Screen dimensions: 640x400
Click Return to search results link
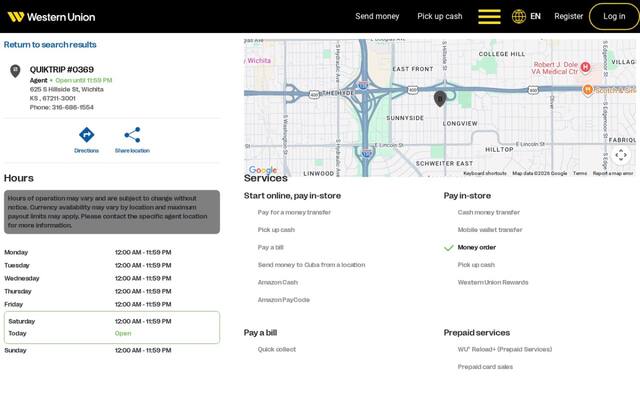(50, 44)
